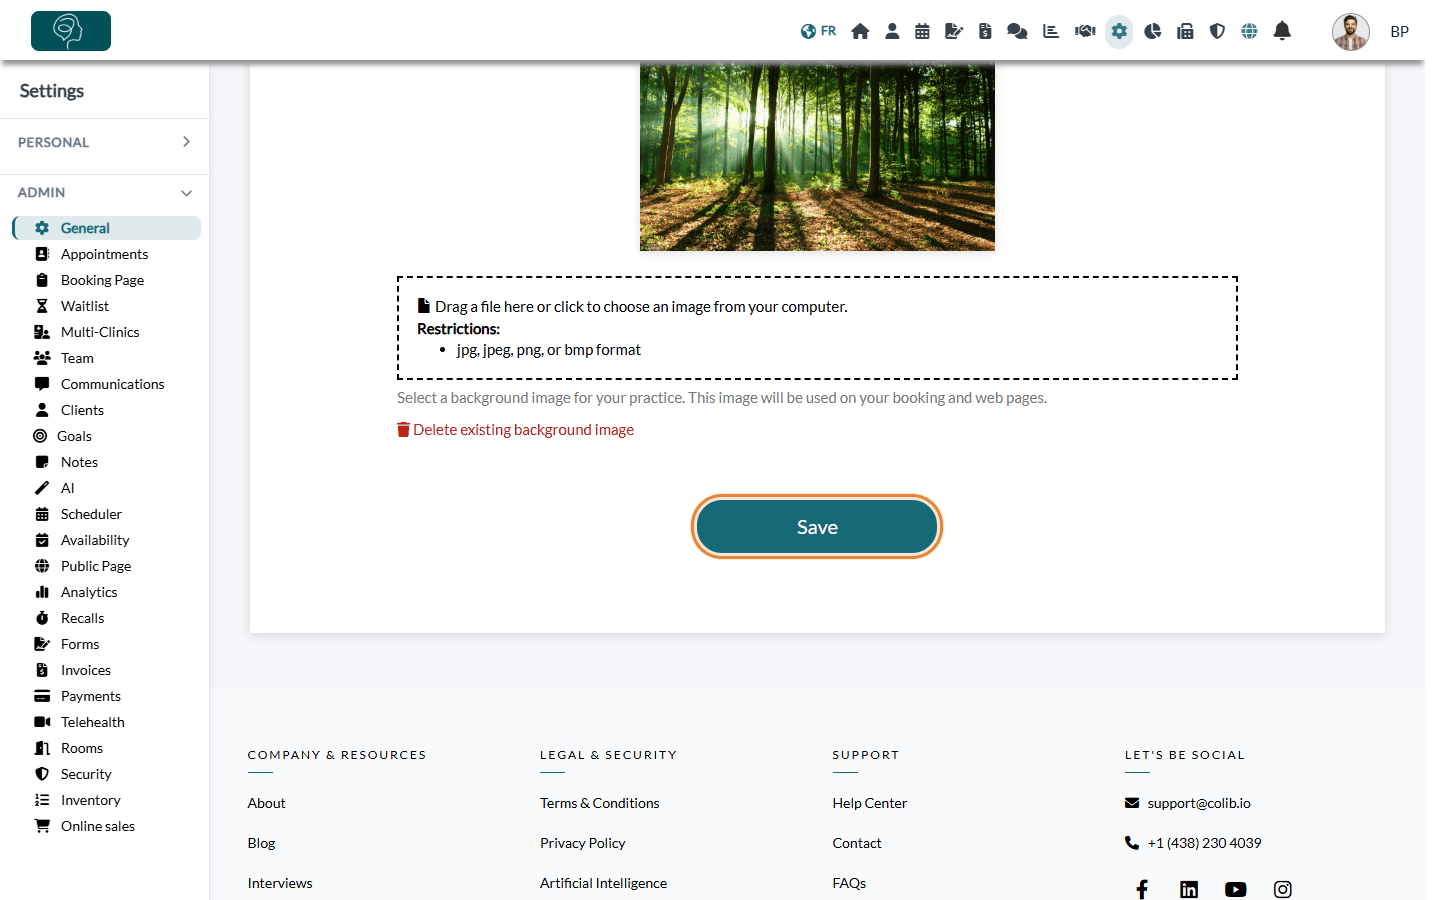Go to Booking Page settings
The image size is (1440, 900).
(102, 280)
